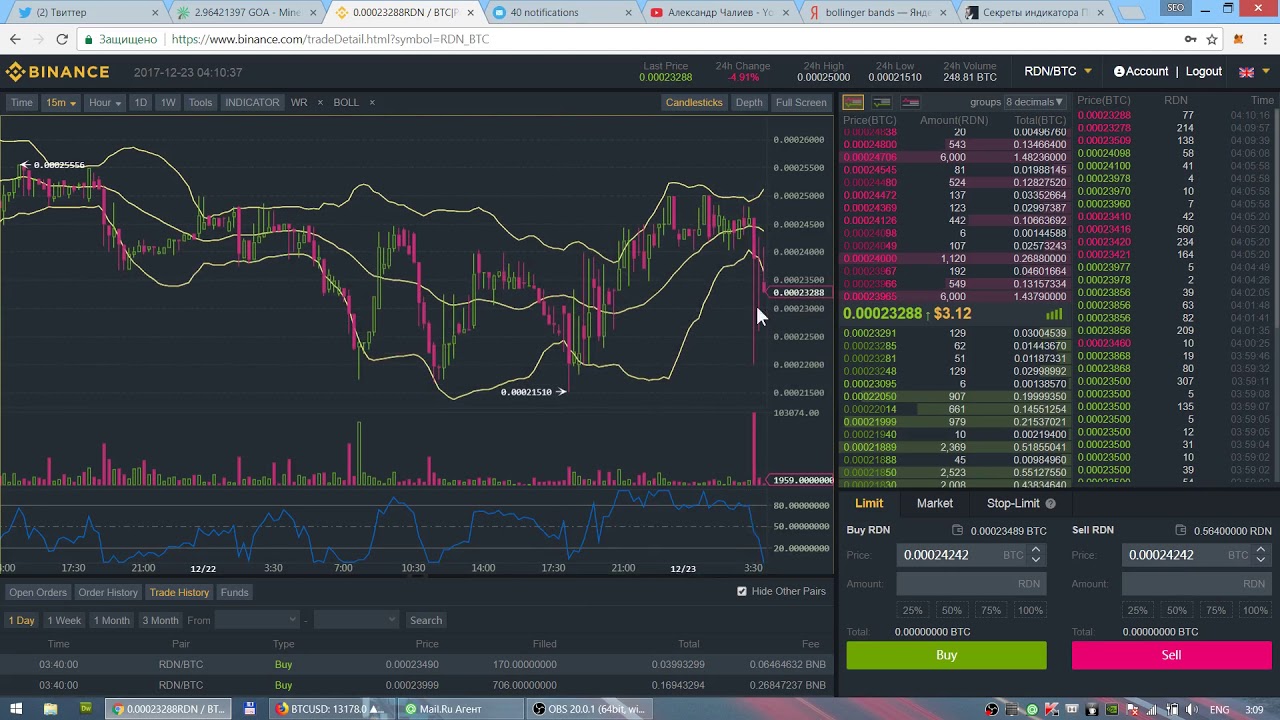This screenshot has width=1280, height=720.
Task: Bookmark page with the star icon
Action: [x=1212, y=39]
